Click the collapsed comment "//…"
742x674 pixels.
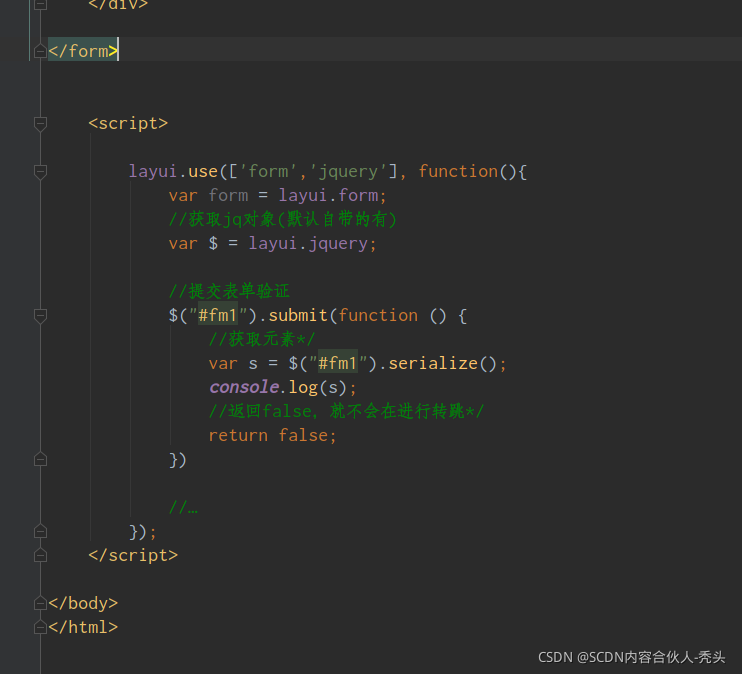coord(183,507)
